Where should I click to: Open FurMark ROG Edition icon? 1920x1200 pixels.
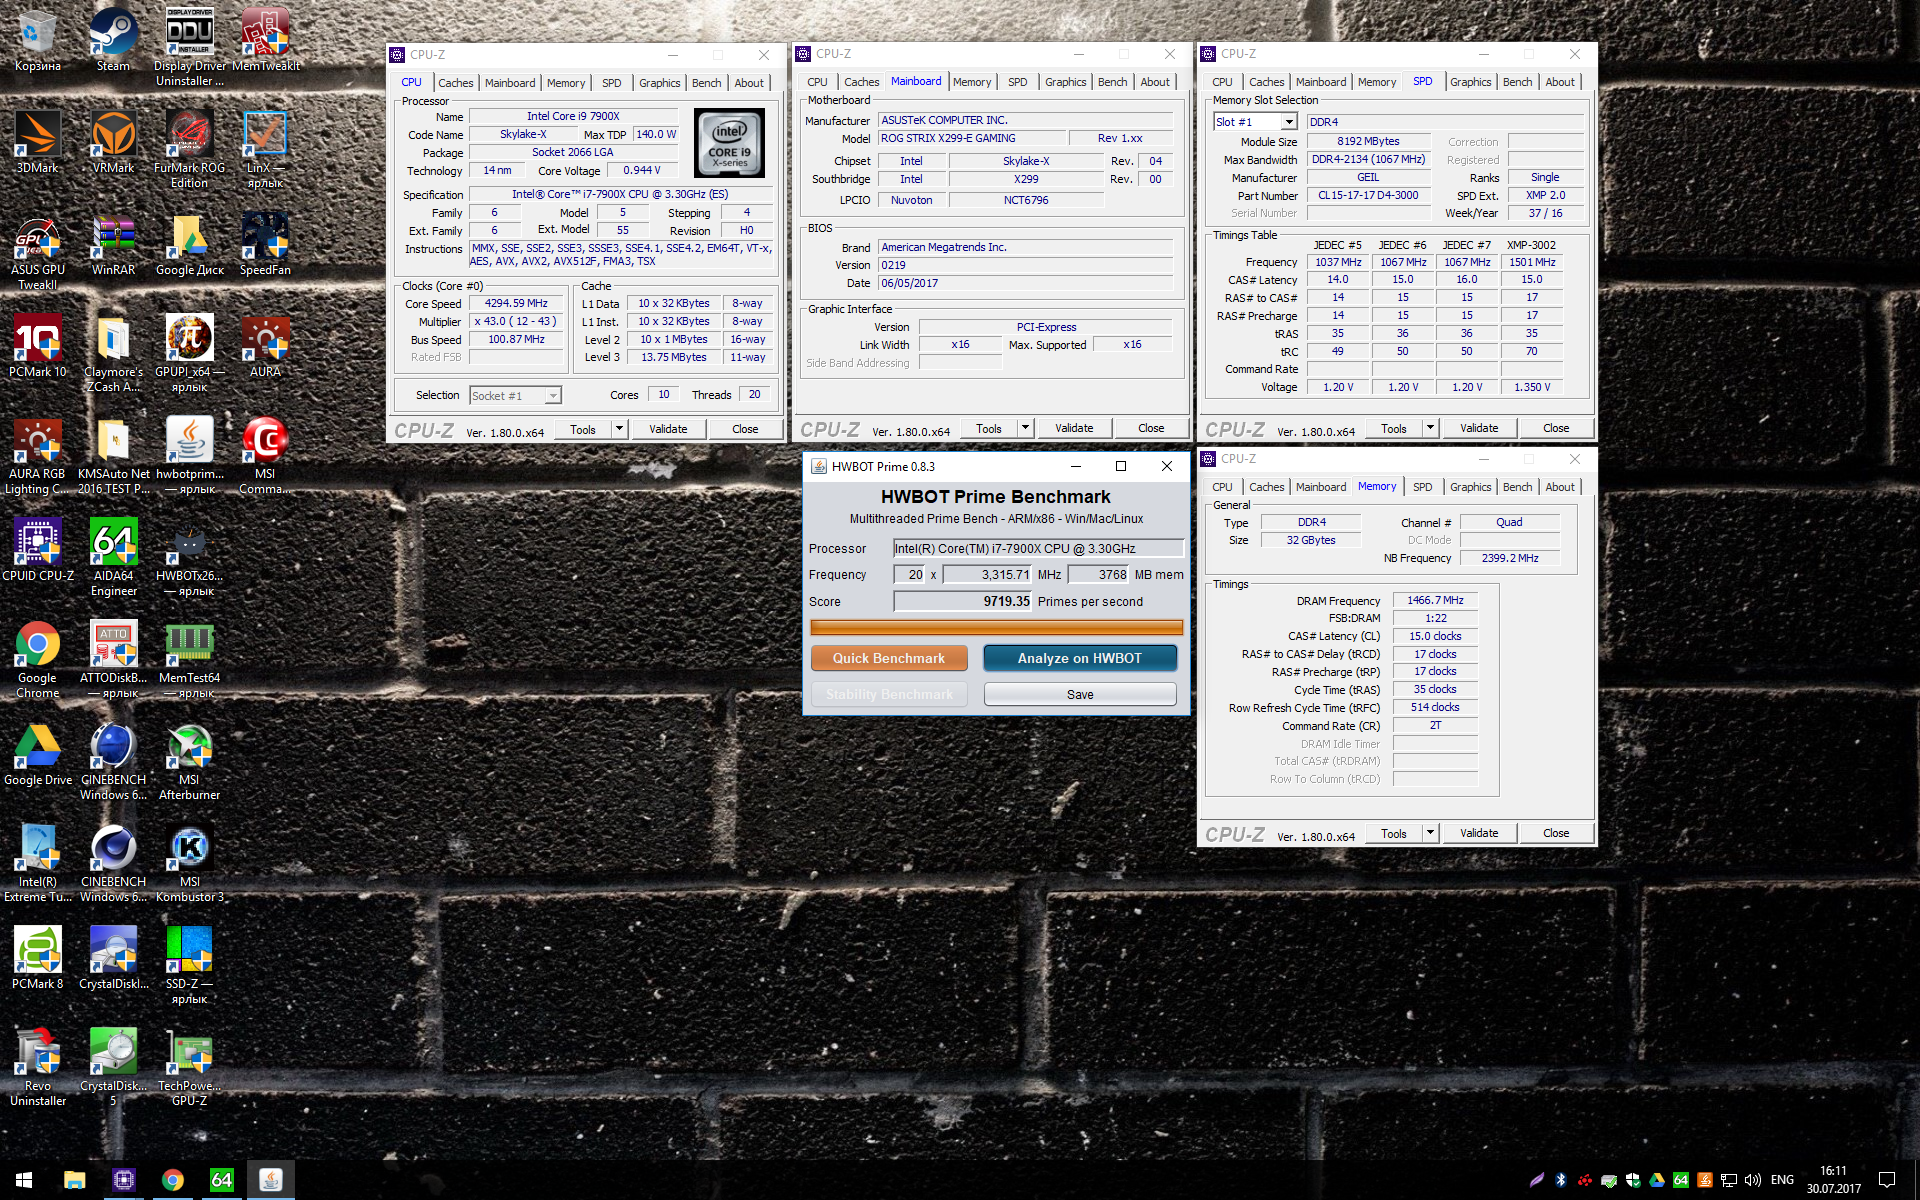click(189, 149)
